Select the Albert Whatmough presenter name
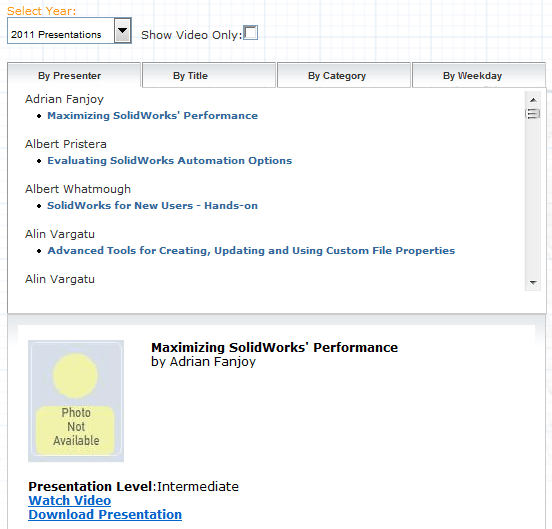The width and height of the screenshot is (552, 529). pyautogui.click(x=78, y=189)
